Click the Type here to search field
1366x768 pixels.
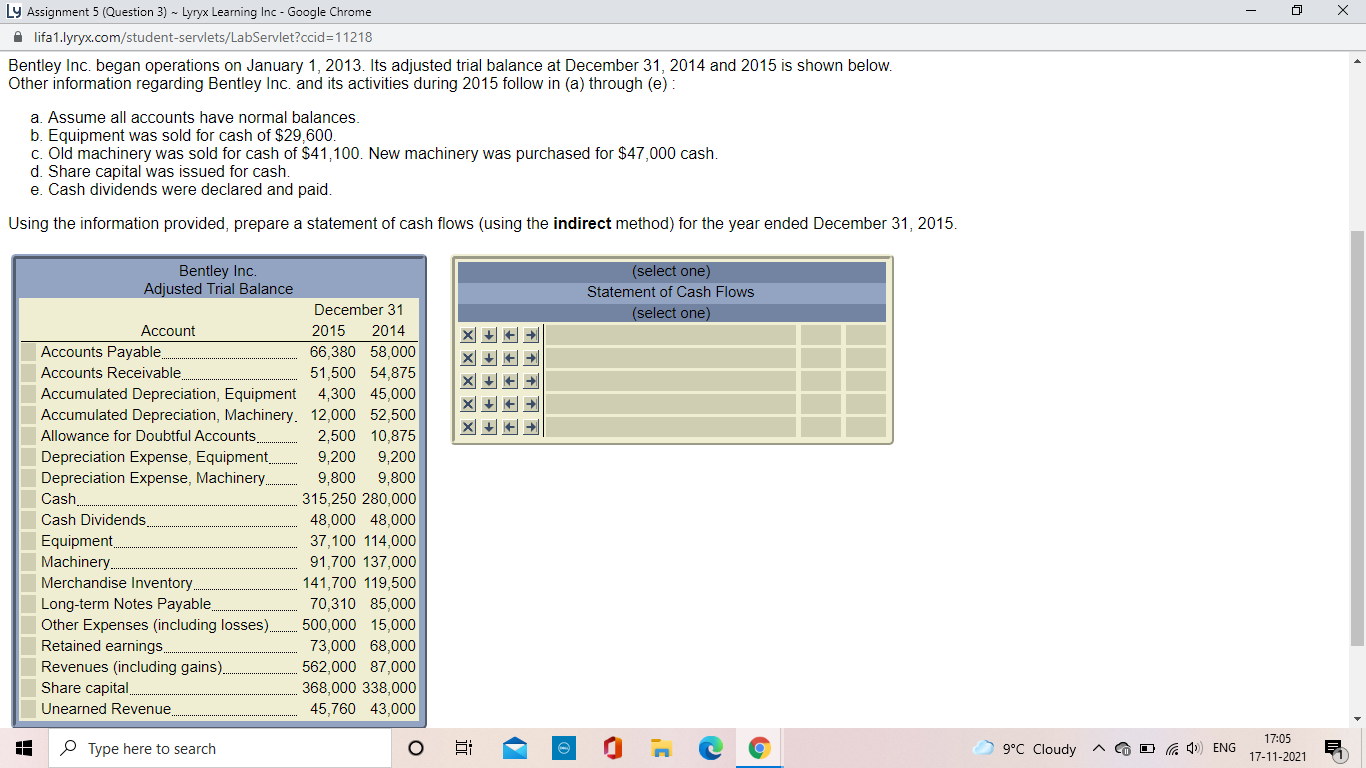click(x=220, y=747)
